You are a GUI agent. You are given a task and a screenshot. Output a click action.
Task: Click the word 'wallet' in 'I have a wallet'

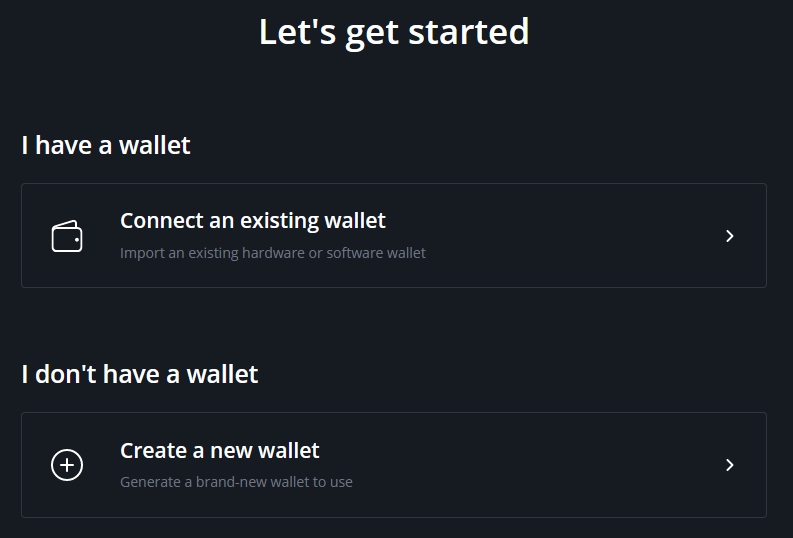[x=154, y=145]
